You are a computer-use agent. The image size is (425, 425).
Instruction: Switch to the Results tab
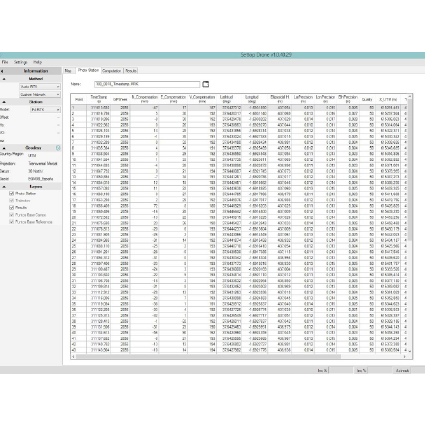click(131, 71)
